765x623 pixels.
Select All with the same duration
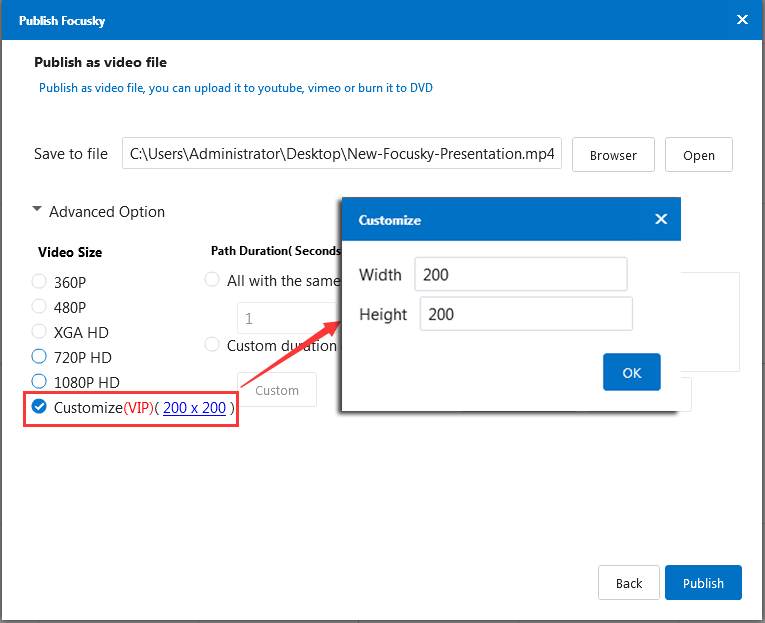pos(212,280)
